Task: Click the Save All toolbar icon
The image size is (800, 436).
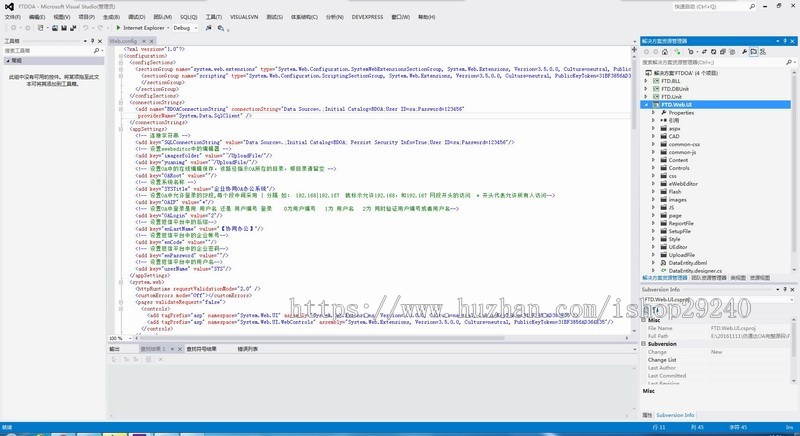Action: click(x=73, y=28)
